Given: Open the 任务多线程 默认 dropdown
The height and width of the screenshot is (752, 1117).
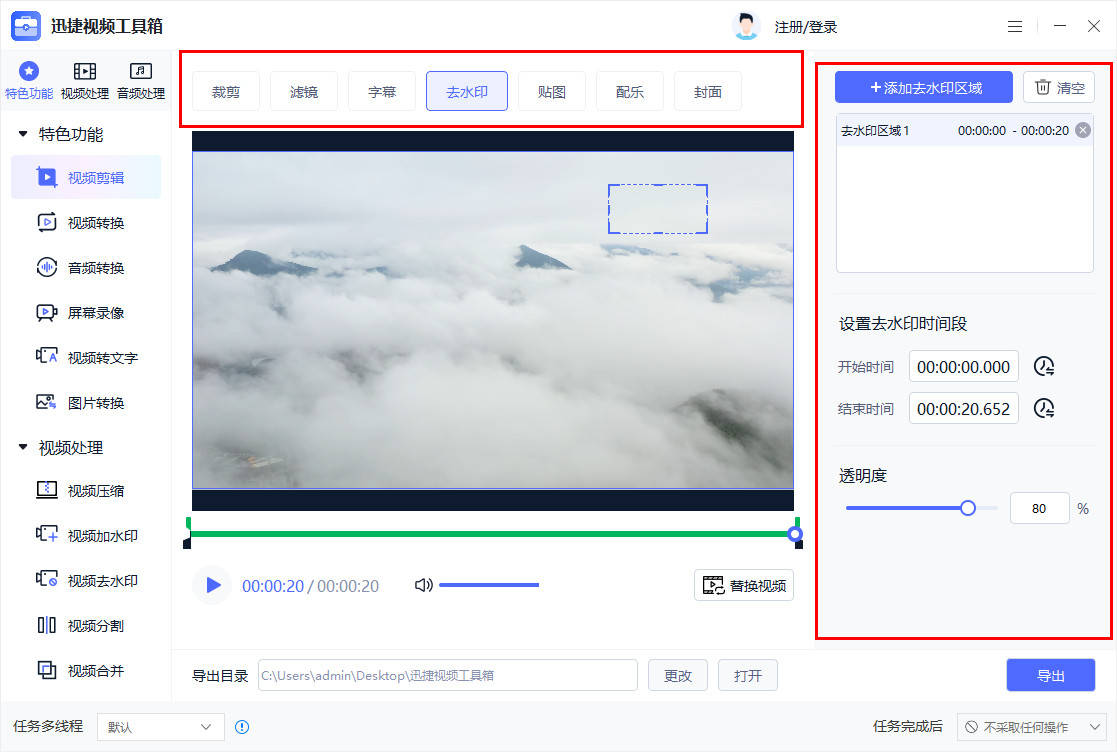Looking at the screenshot, I should [x=160, y=727].
